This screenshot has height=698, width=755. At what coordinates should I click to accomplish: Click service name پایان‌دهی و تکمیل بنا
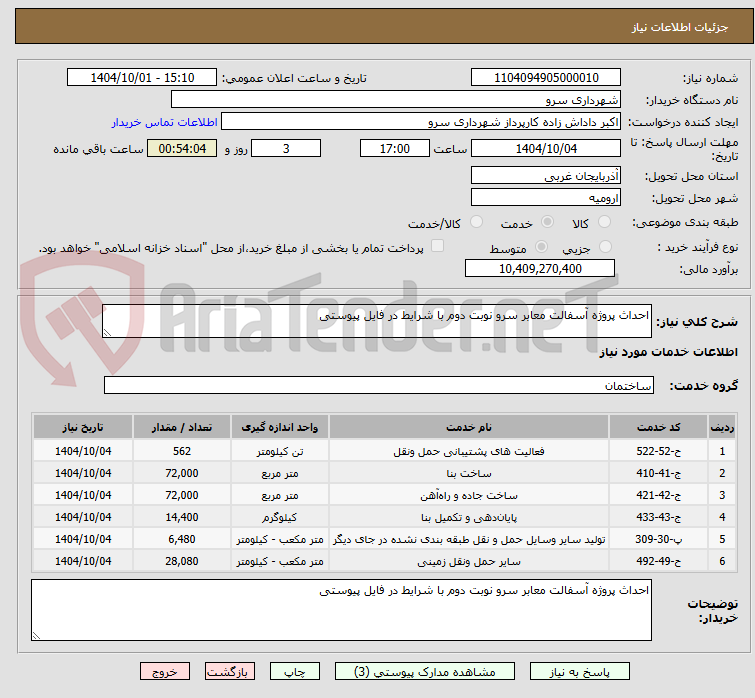(469, 517)
